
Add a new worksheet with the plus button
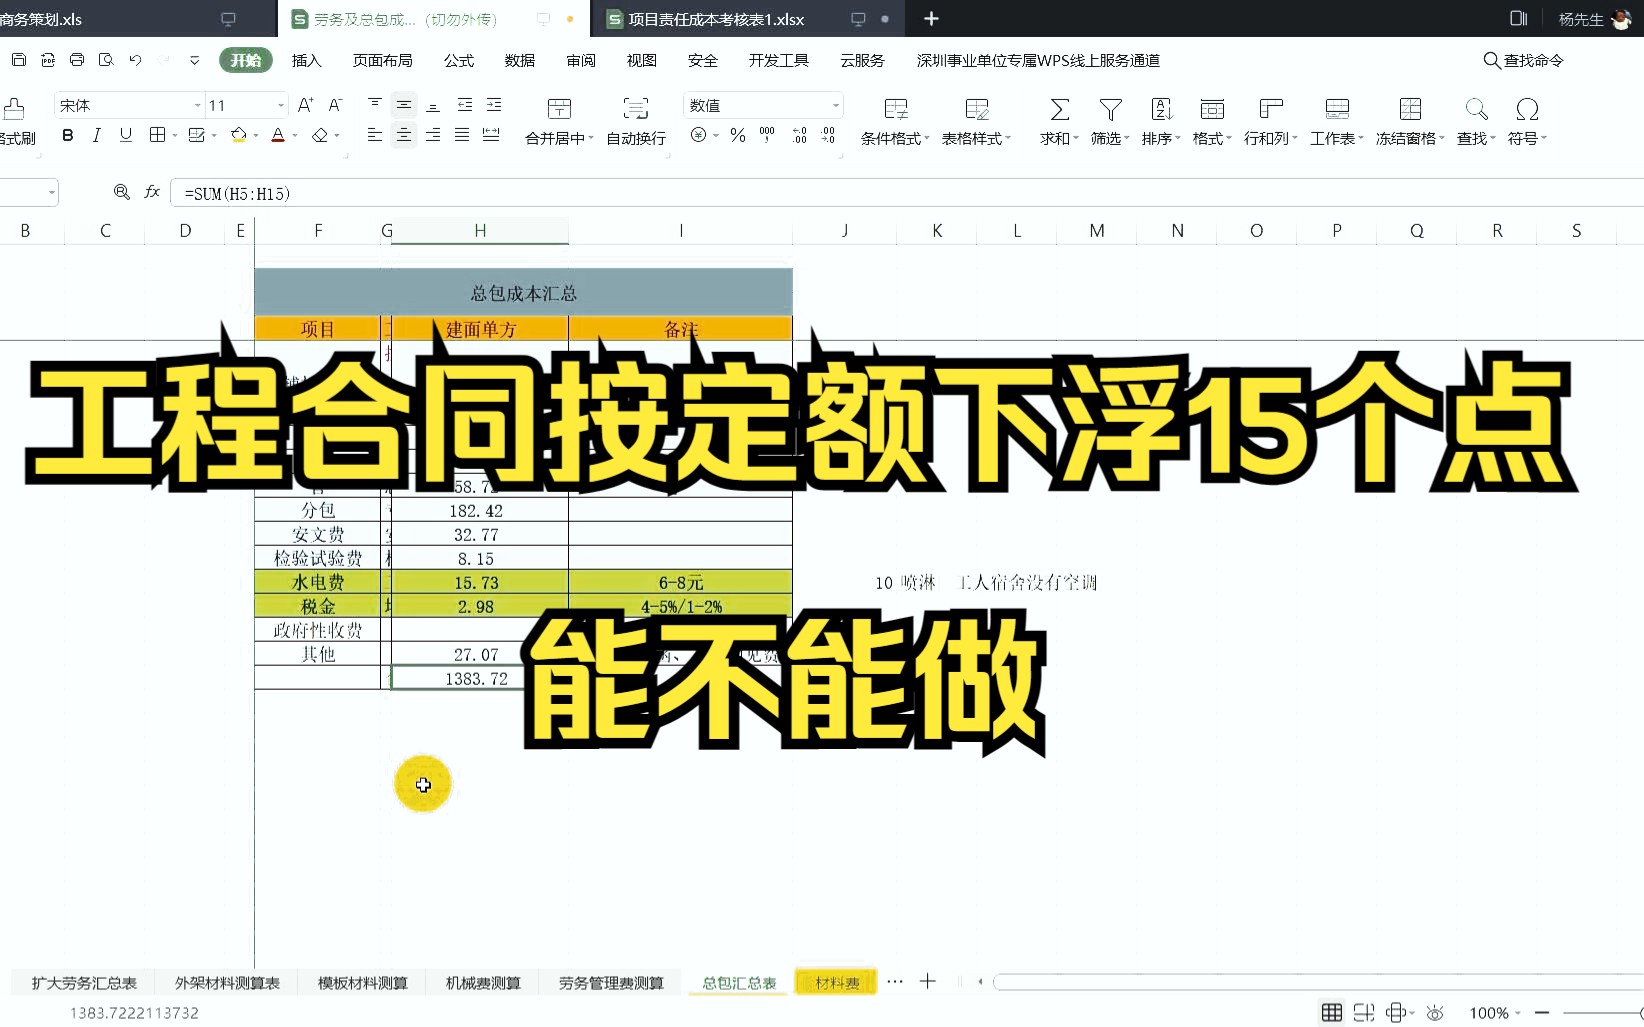(x=928, y=982)
